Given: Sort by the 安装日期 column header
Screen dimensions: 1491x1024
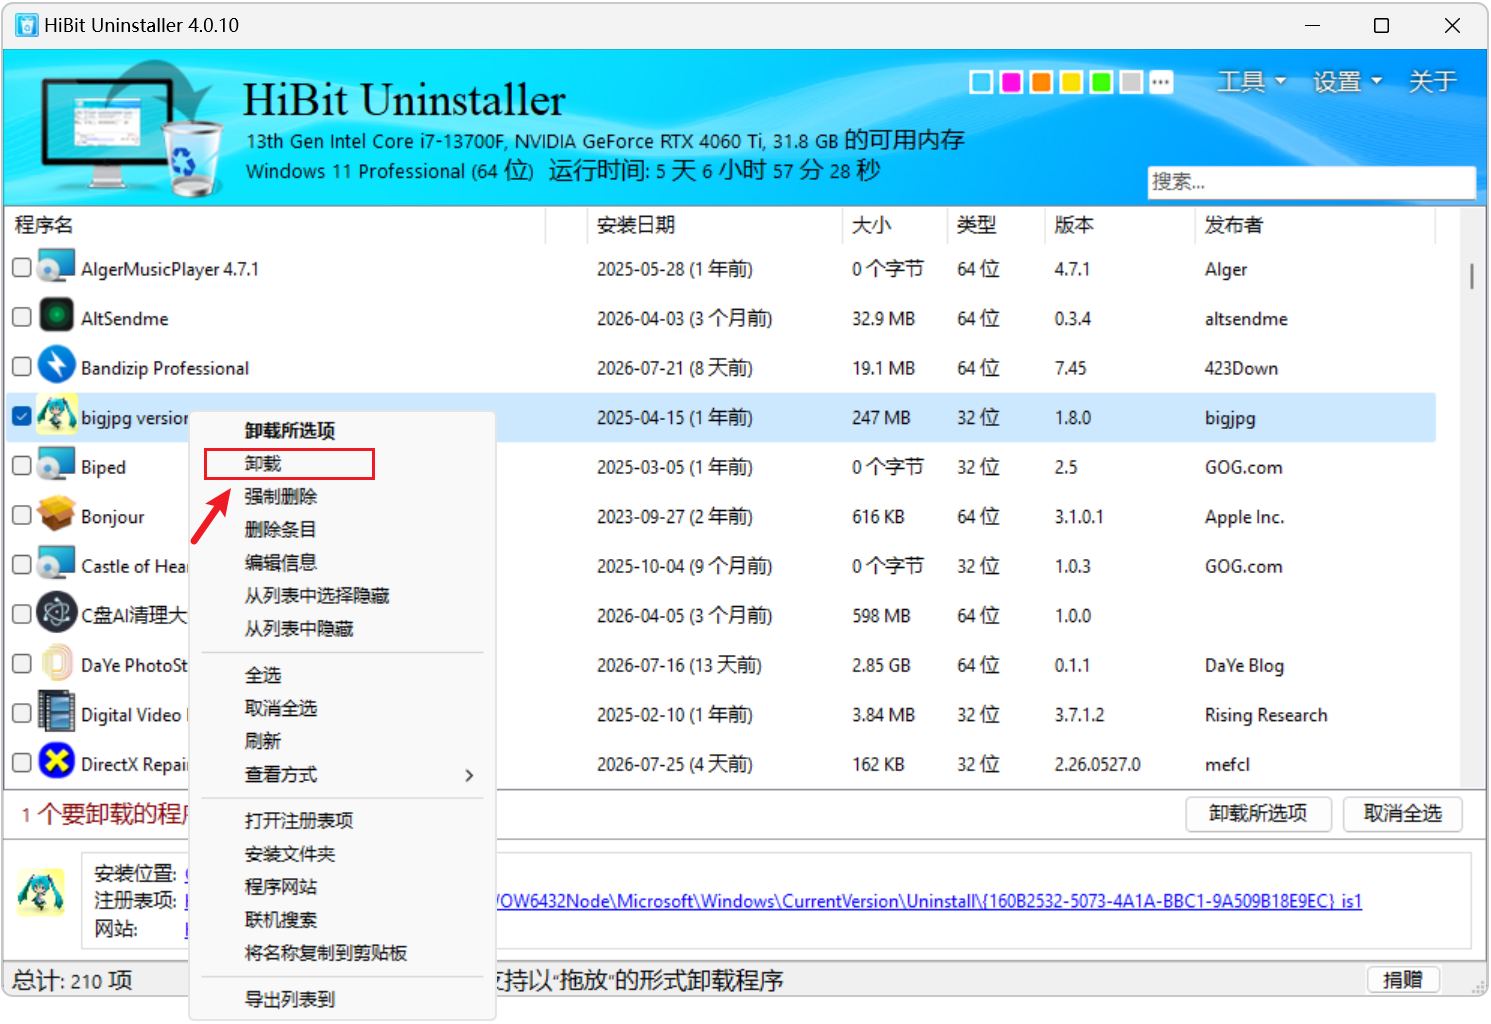Looking at the screenshot, I should click(x=714, y=225).
